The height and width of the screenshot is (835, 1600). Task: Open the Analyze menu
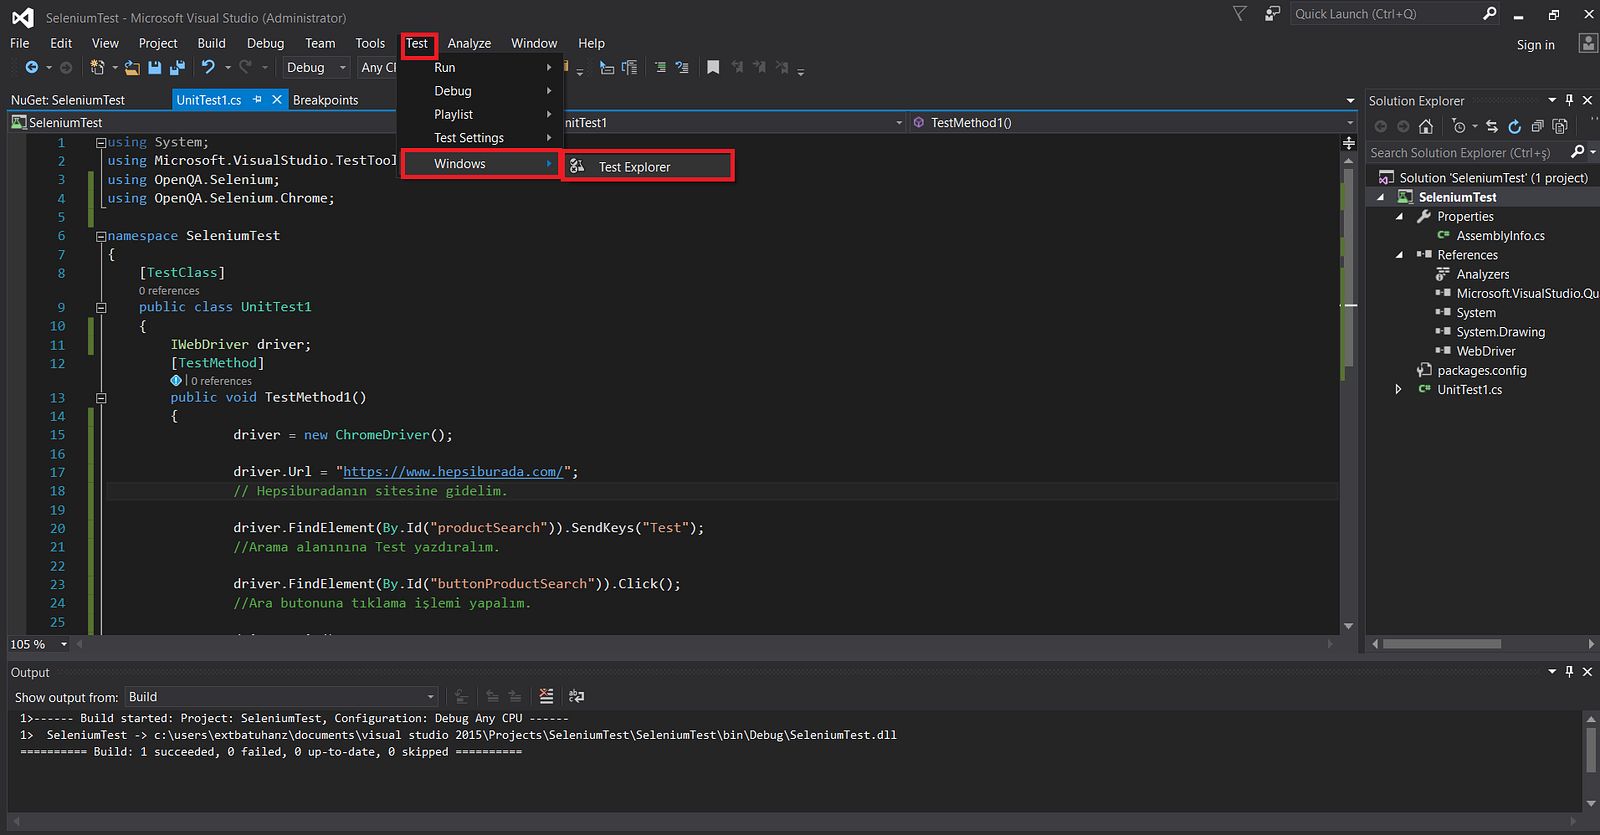point(469,43)
